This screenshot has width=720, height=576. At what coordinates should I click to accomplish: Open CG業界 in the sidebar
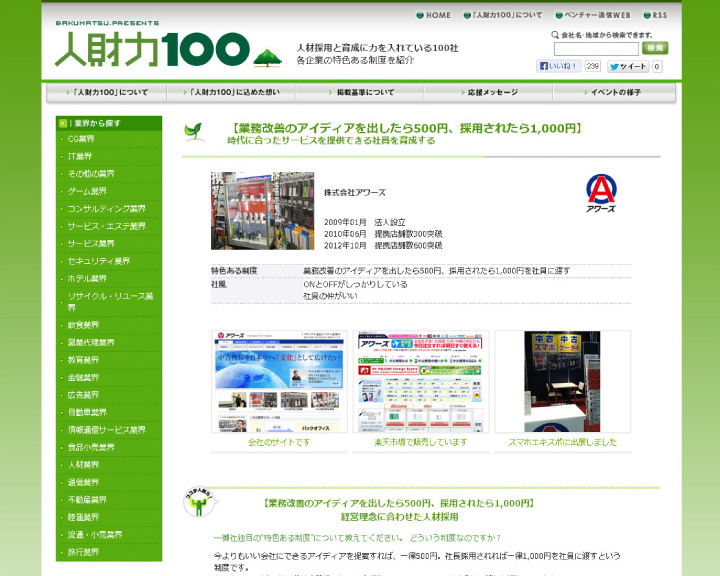[x=81, y=139]
